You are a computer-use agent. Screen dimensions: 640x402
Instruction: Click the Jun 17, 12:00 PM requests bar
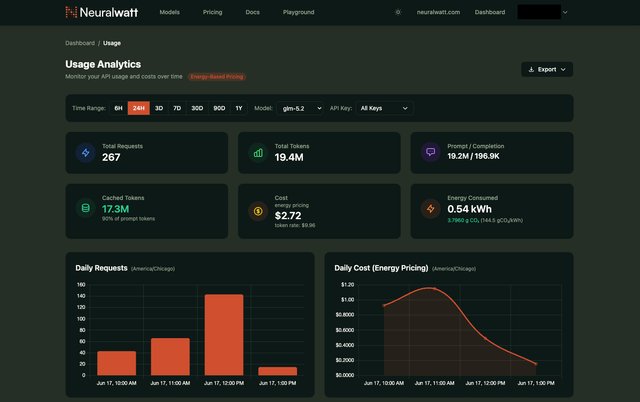[224, 335]
